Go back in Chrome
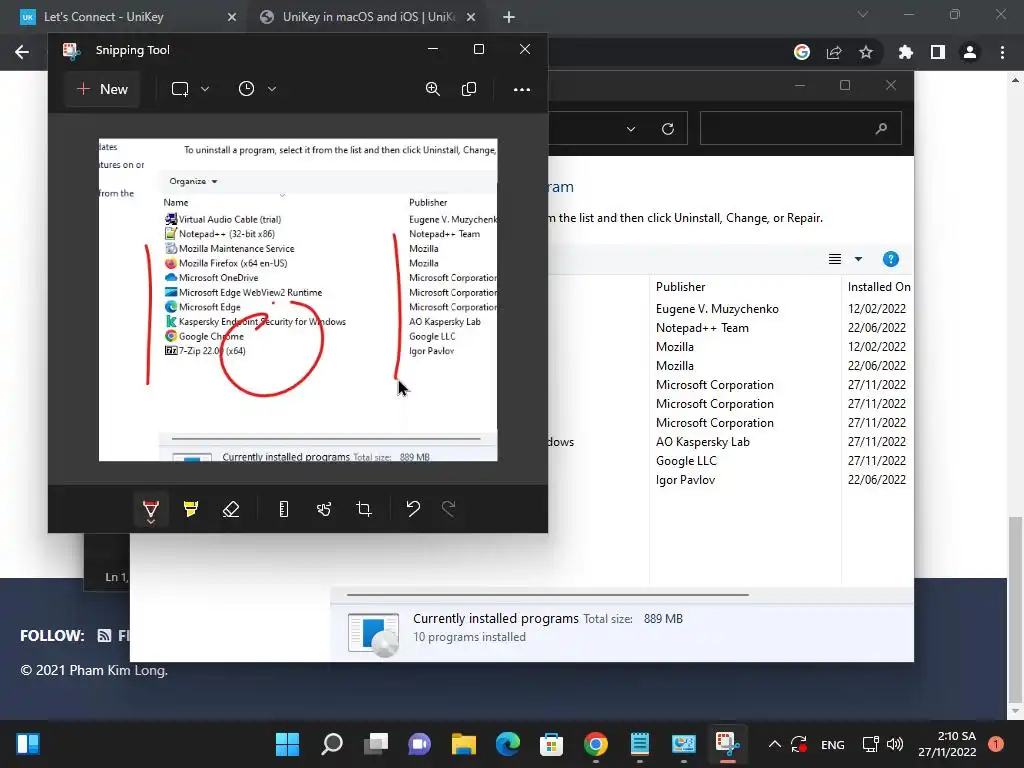Screen dimensions: 1024x768 click(22, 52)
